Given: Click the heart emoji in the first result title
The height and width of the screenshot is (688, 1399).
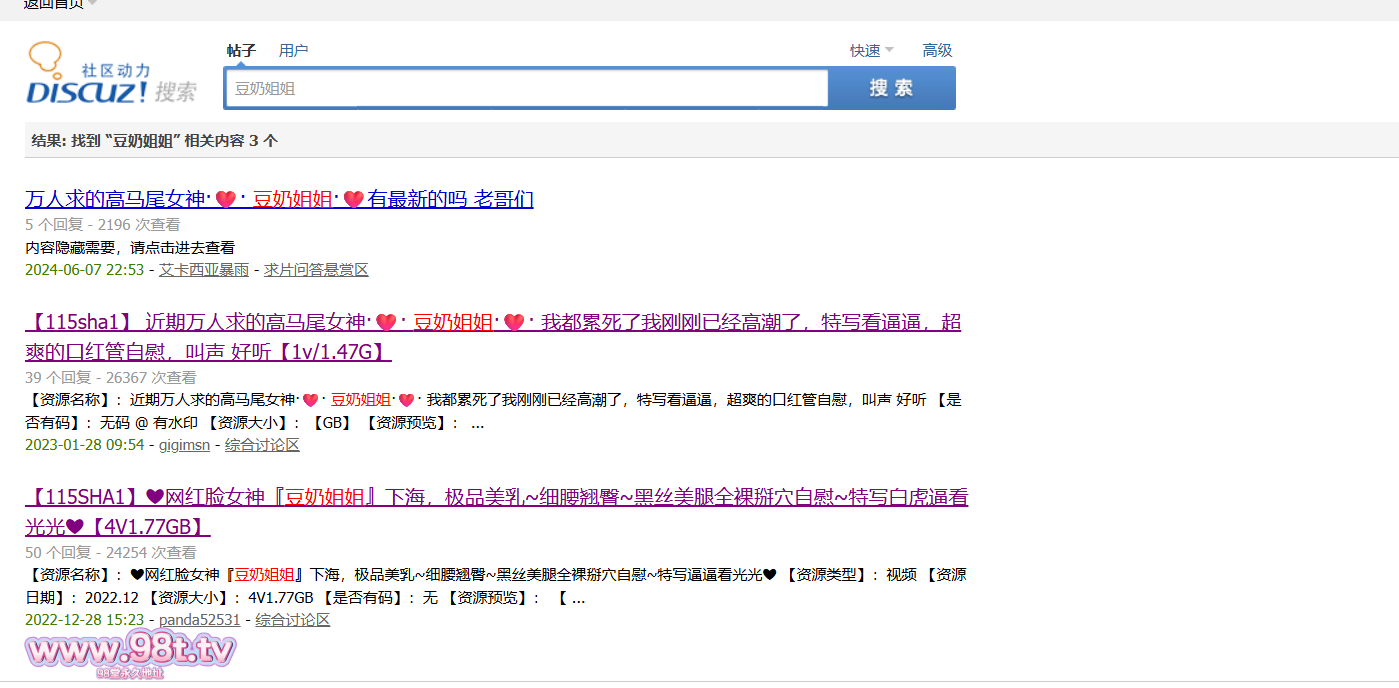Looking at the screenshot, I should (225, 199).
